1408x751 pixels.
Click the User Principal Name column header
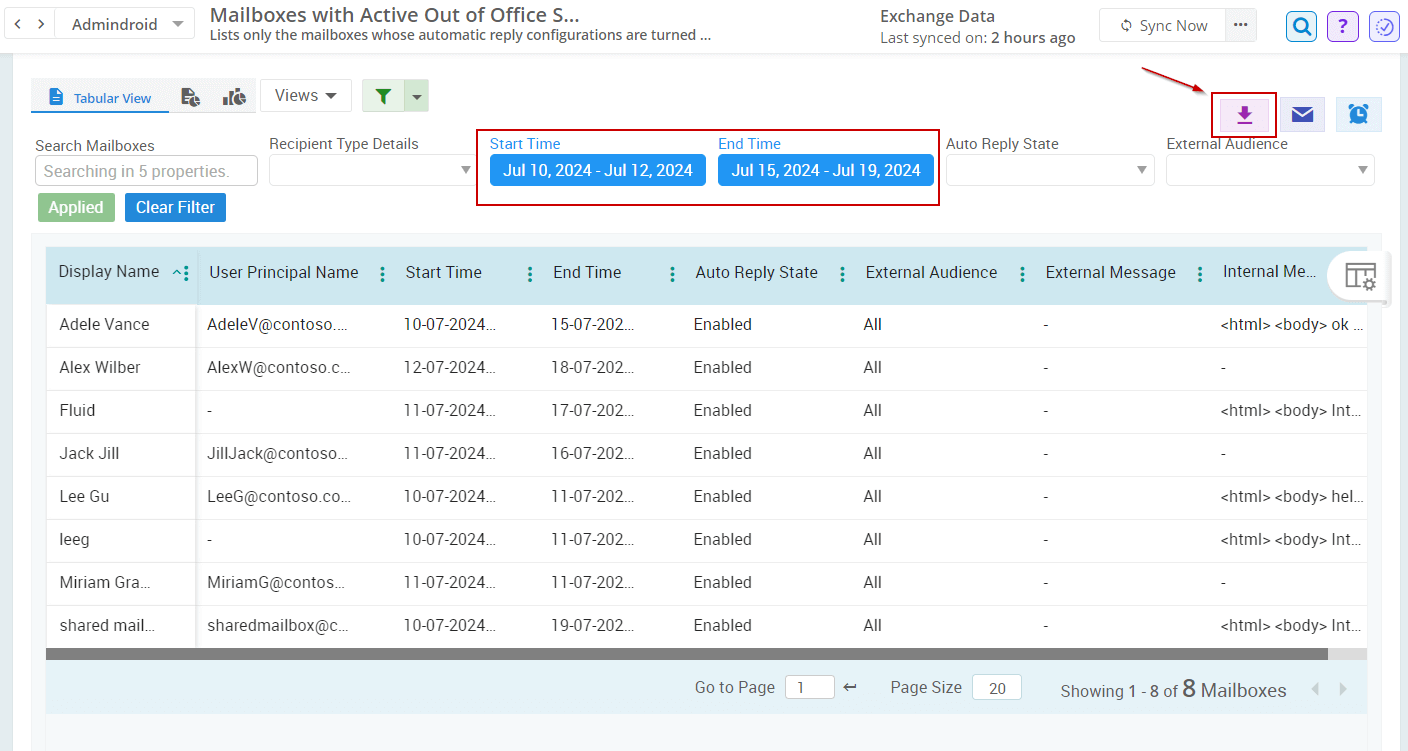click(284, 272)
